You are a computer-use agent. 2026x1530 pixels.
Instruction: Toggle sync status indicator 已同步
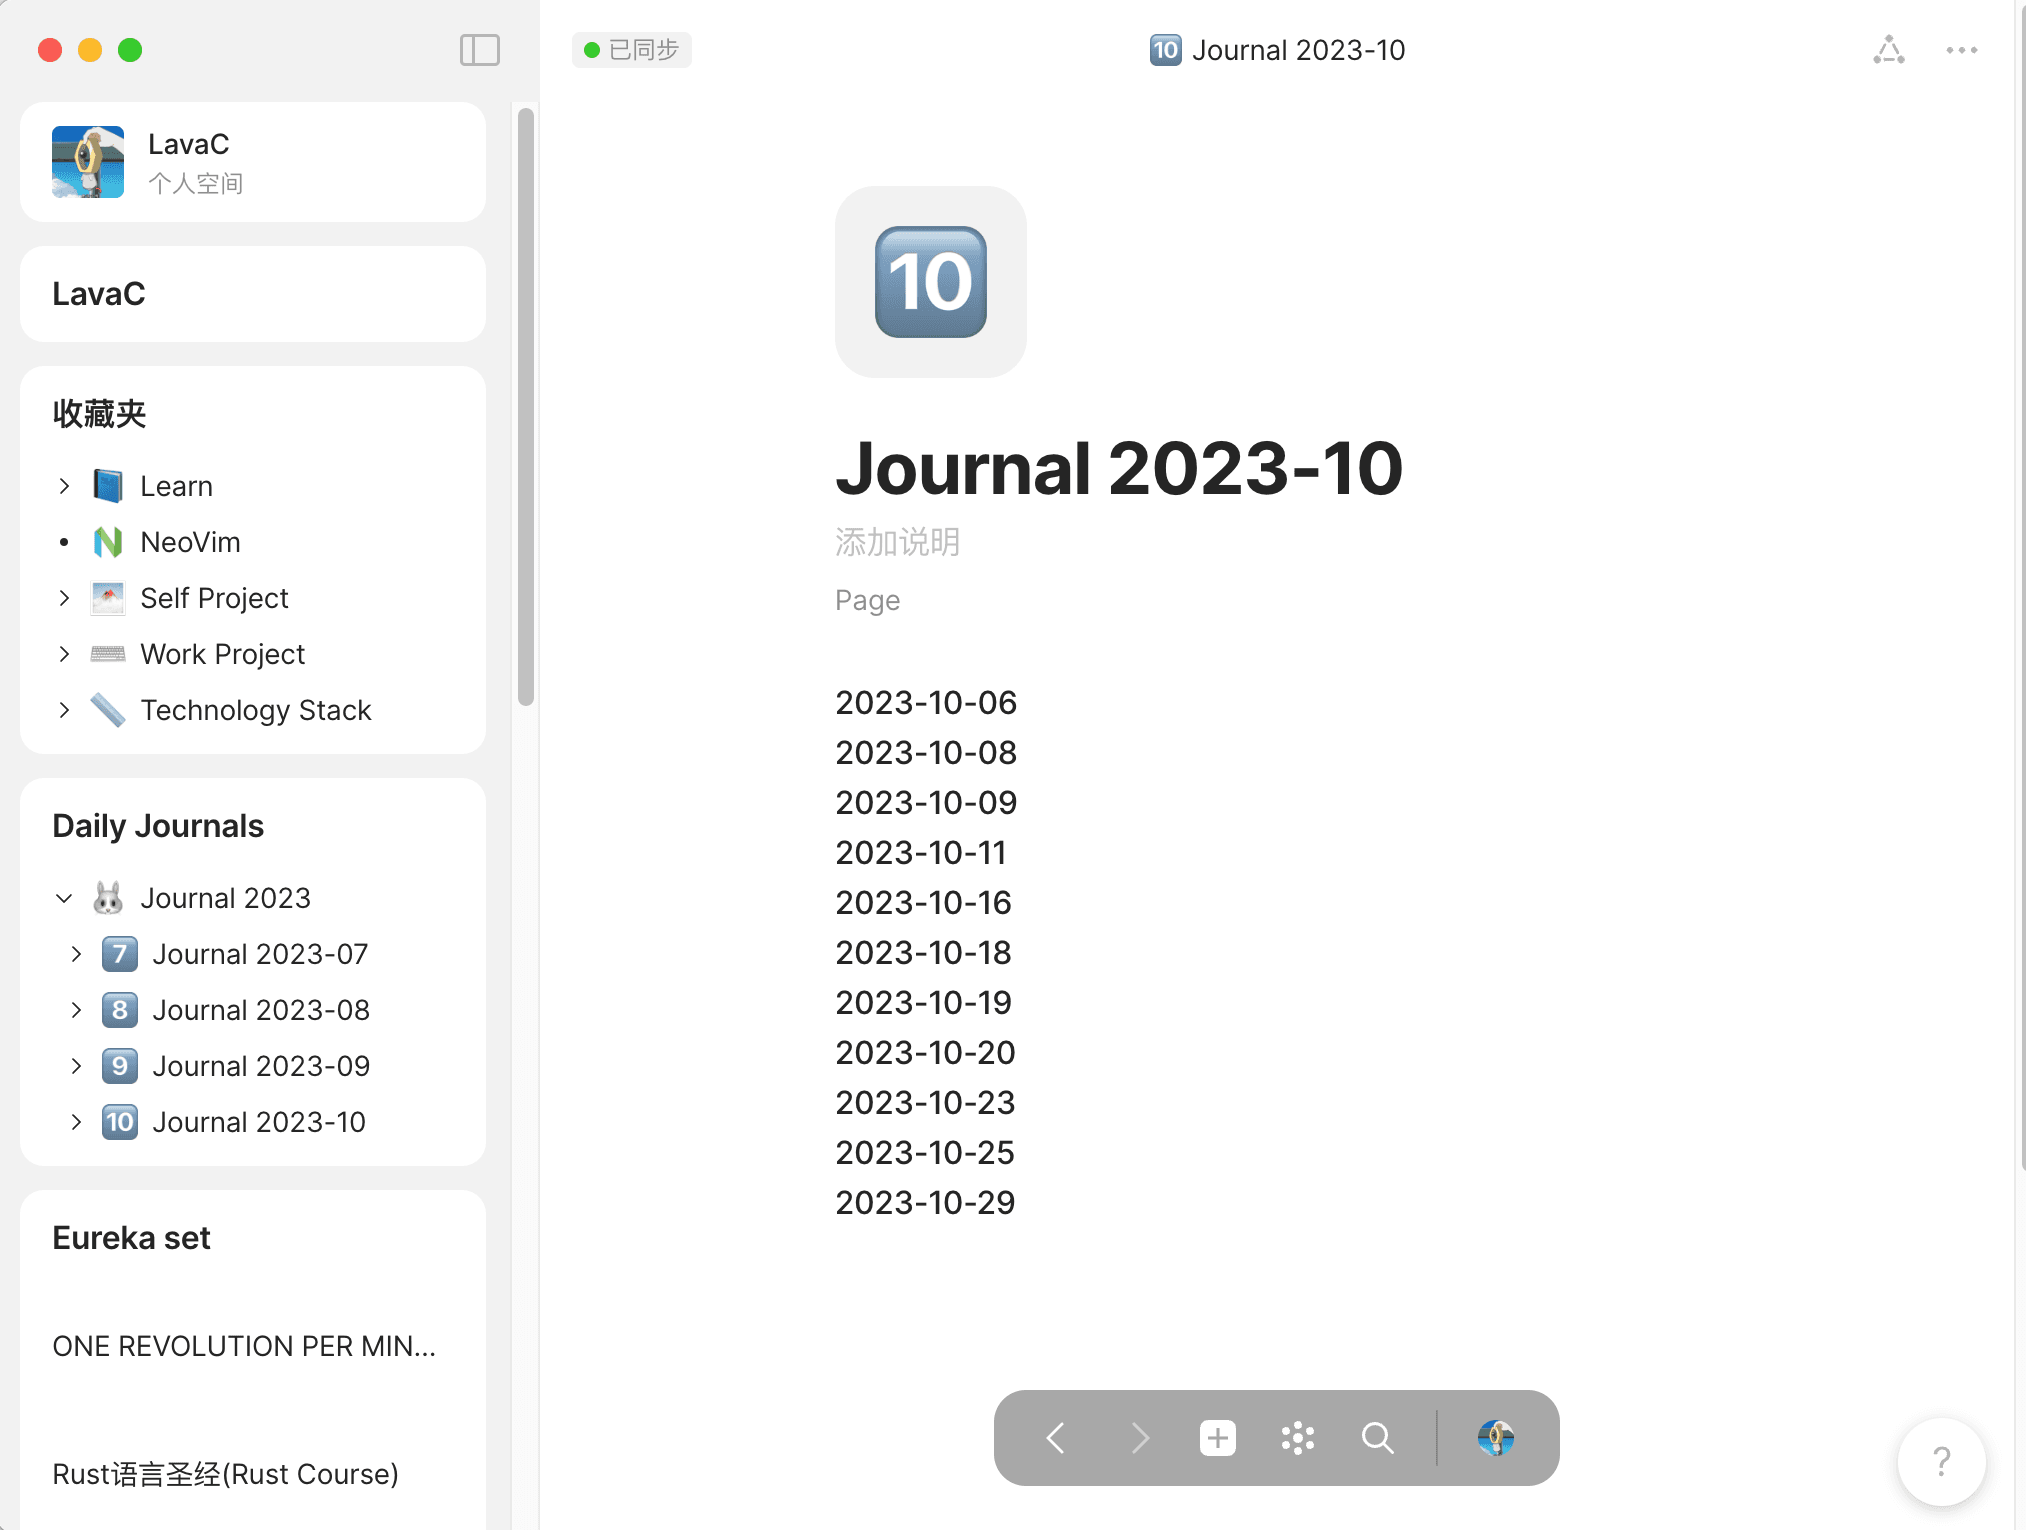(627, 48)
